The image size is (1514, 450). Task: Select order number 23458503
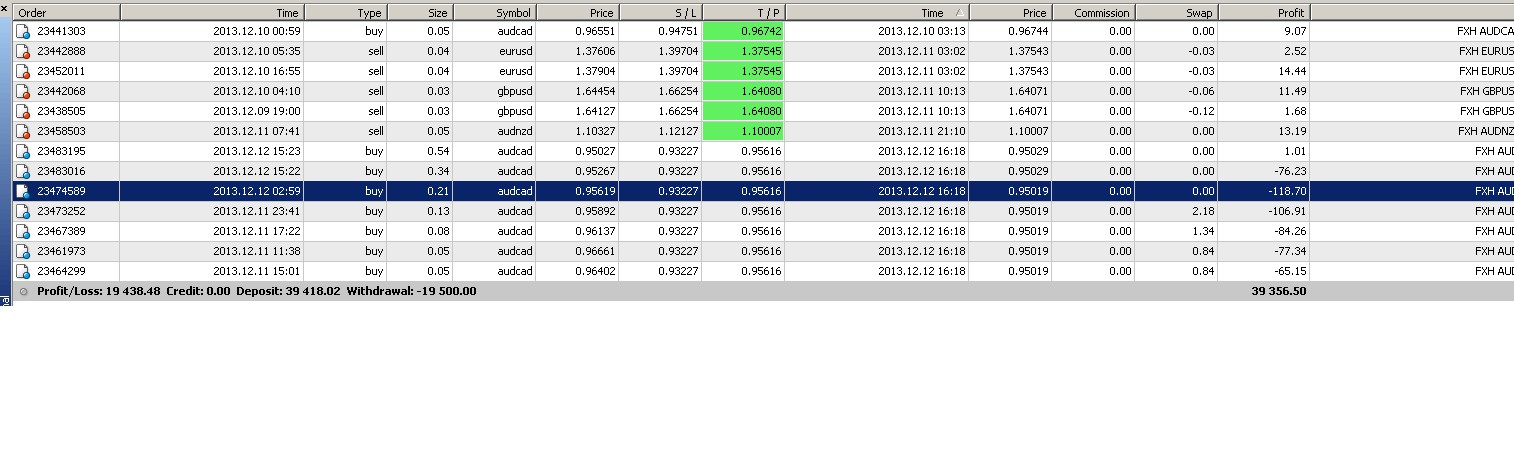(61, 131)
